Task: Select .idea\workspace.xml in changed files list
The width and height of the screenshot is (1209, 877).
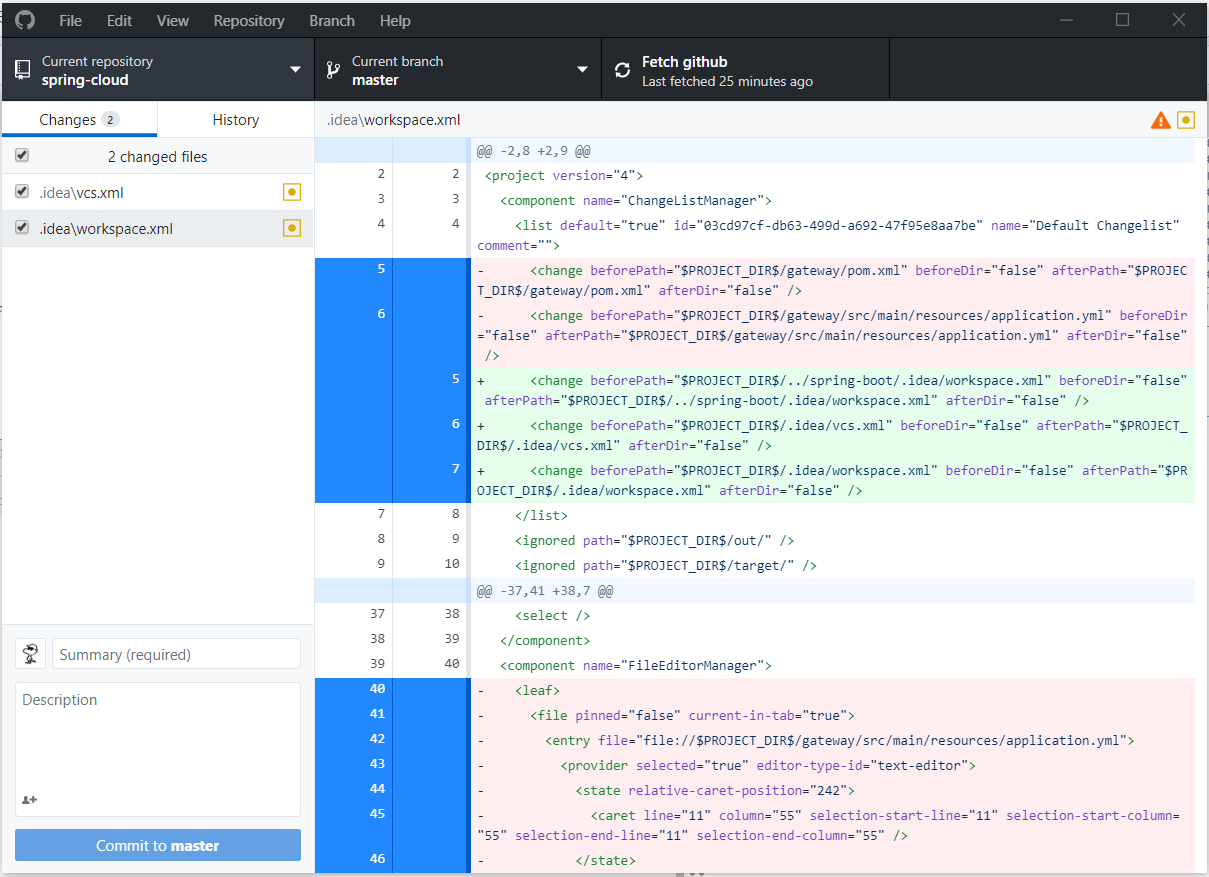Action: 158,228
